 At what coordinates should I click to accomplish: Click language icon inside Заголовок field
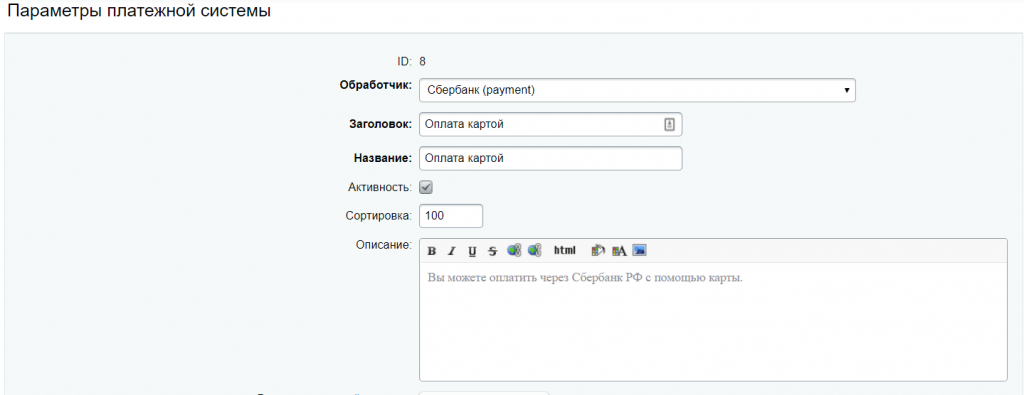click(669, 124)
